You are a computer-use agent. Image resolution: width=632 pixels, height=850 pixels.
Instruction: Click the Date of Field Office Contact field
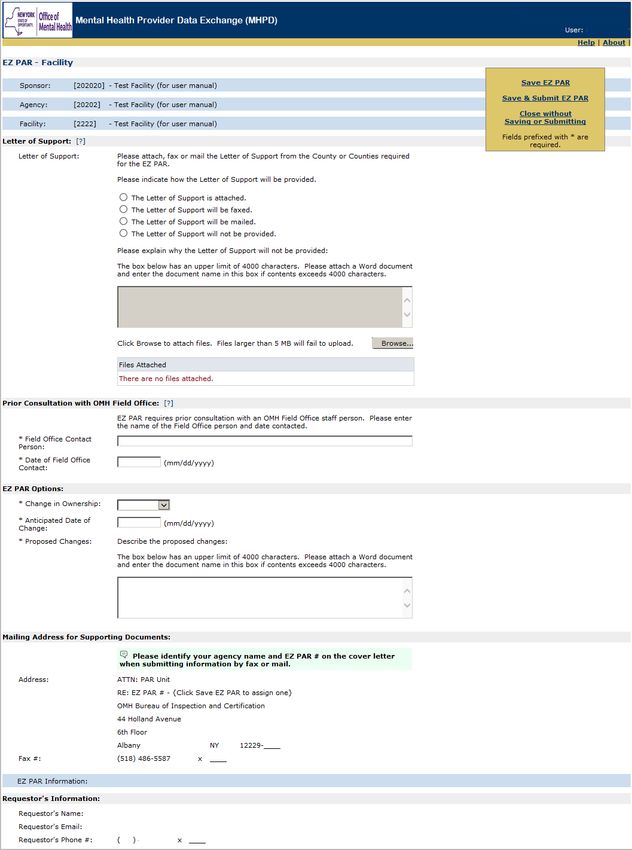pos(139,462)
